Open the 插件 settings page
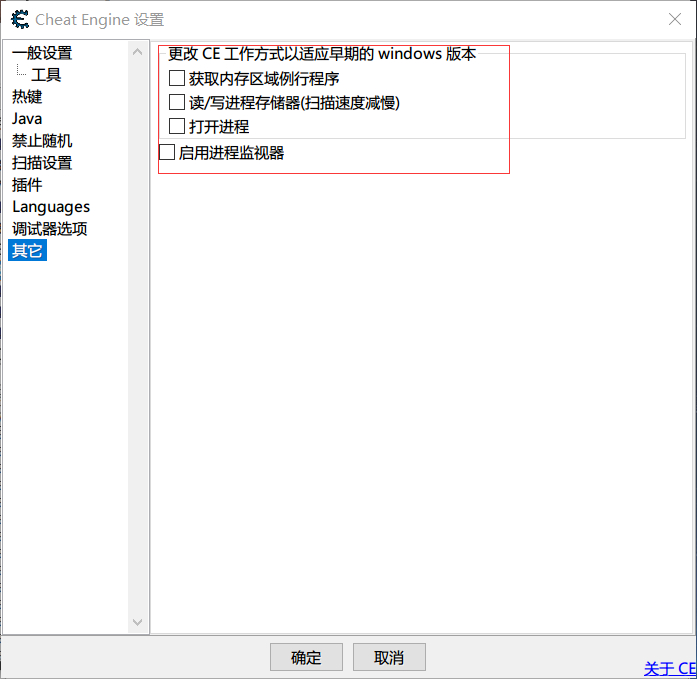The height and width of the screenshot is (679, 697). [x=27, y=185]
